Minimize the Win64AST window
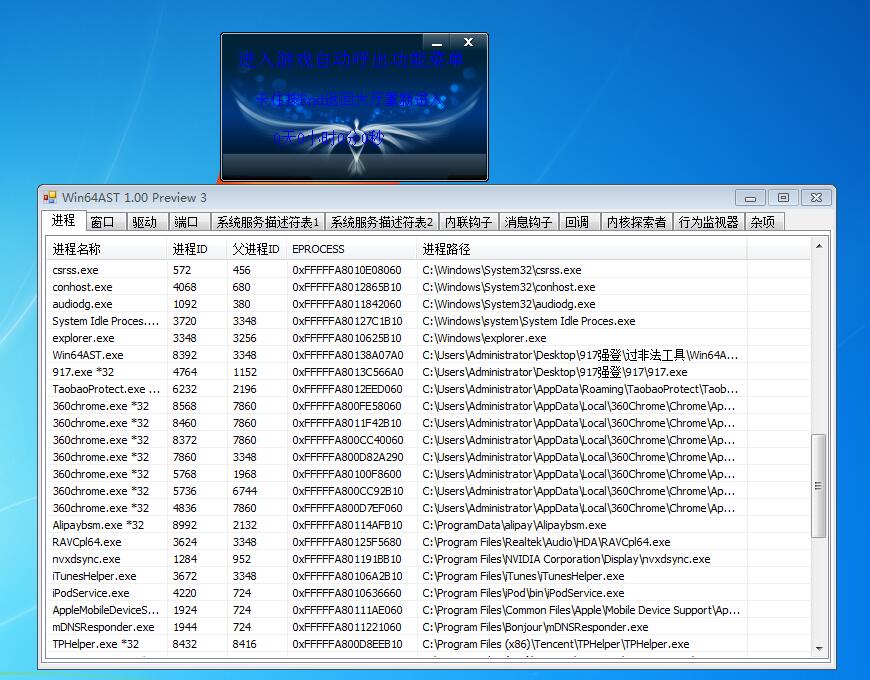This screenshot has height=680, width=870. click(750, 198)
